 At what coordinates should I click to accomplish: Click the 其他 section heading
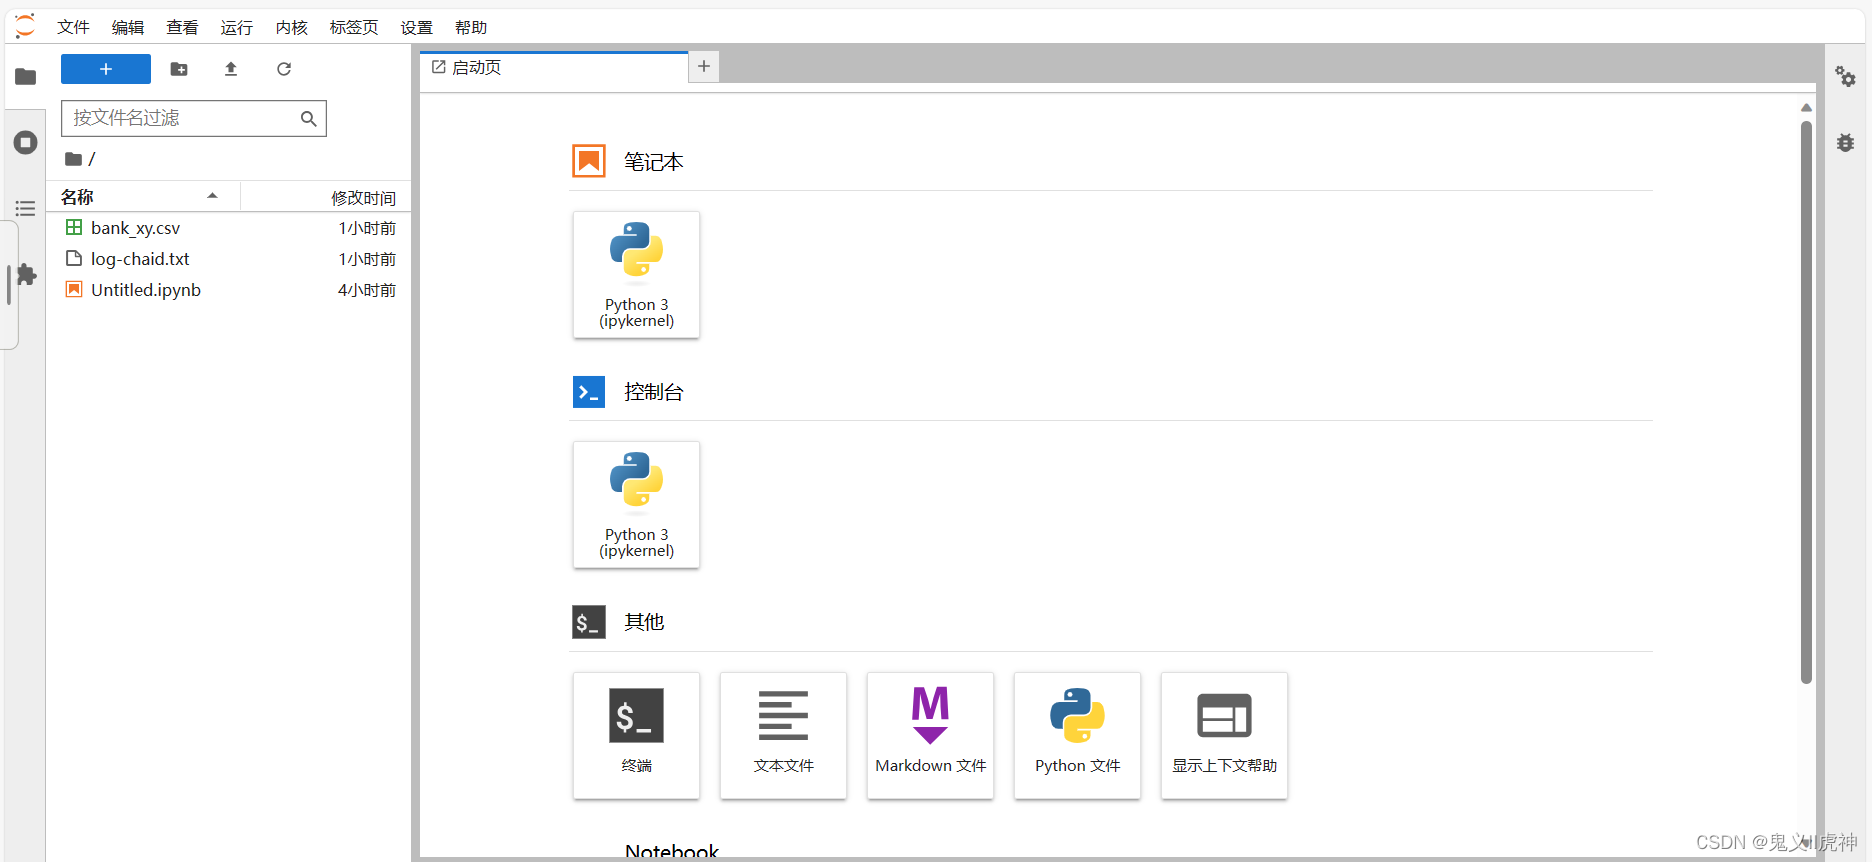[x=644, y=622]
